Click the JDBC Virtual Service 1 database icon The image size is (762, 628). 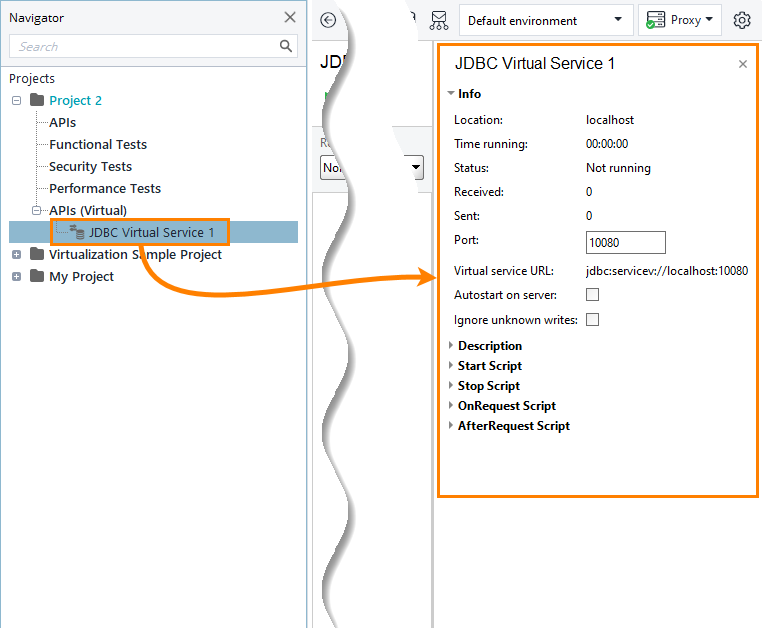coord(76,232)
